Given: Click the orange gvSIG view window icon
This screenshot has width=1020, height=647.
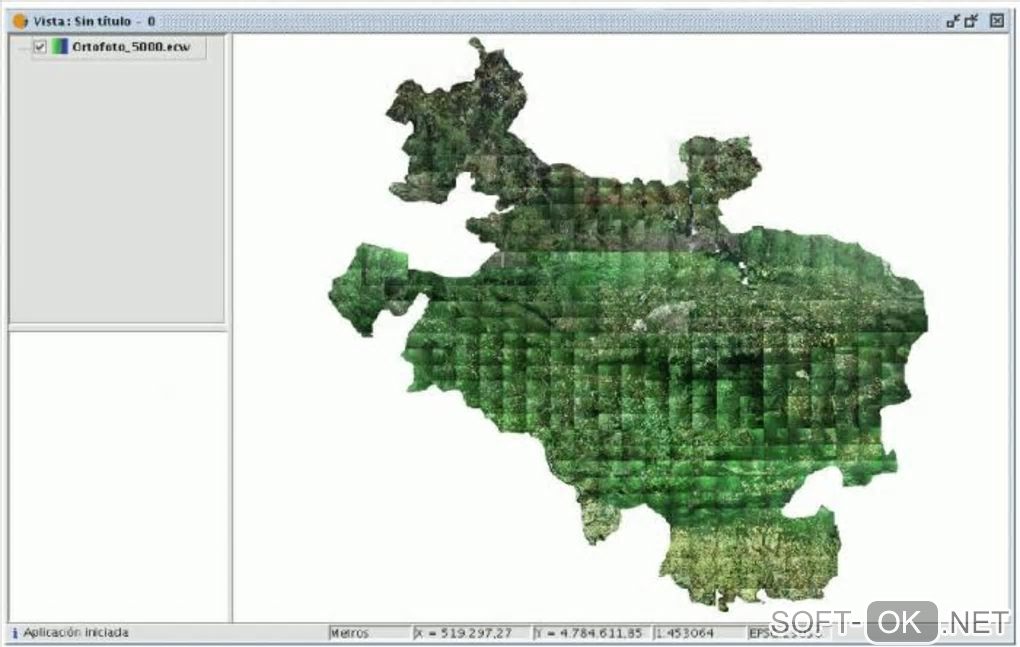Looking at the screenshot, I should coord(20,21).
